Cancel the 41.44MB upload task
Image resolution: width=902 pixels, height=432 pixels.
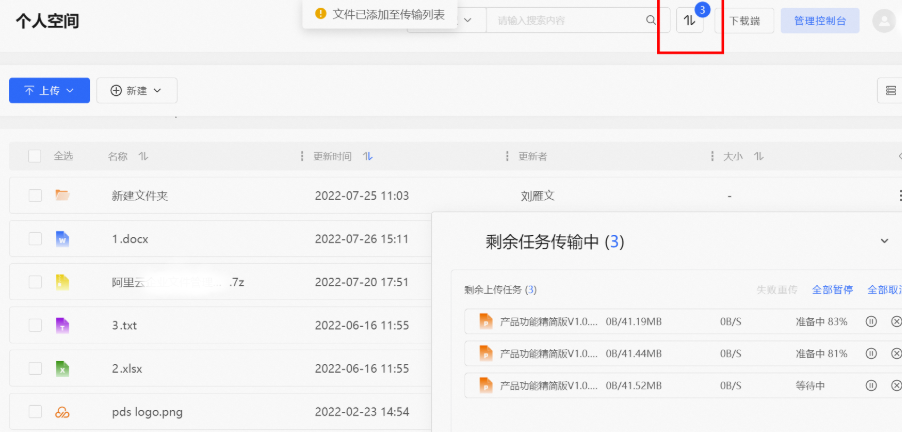coord(896,353)
